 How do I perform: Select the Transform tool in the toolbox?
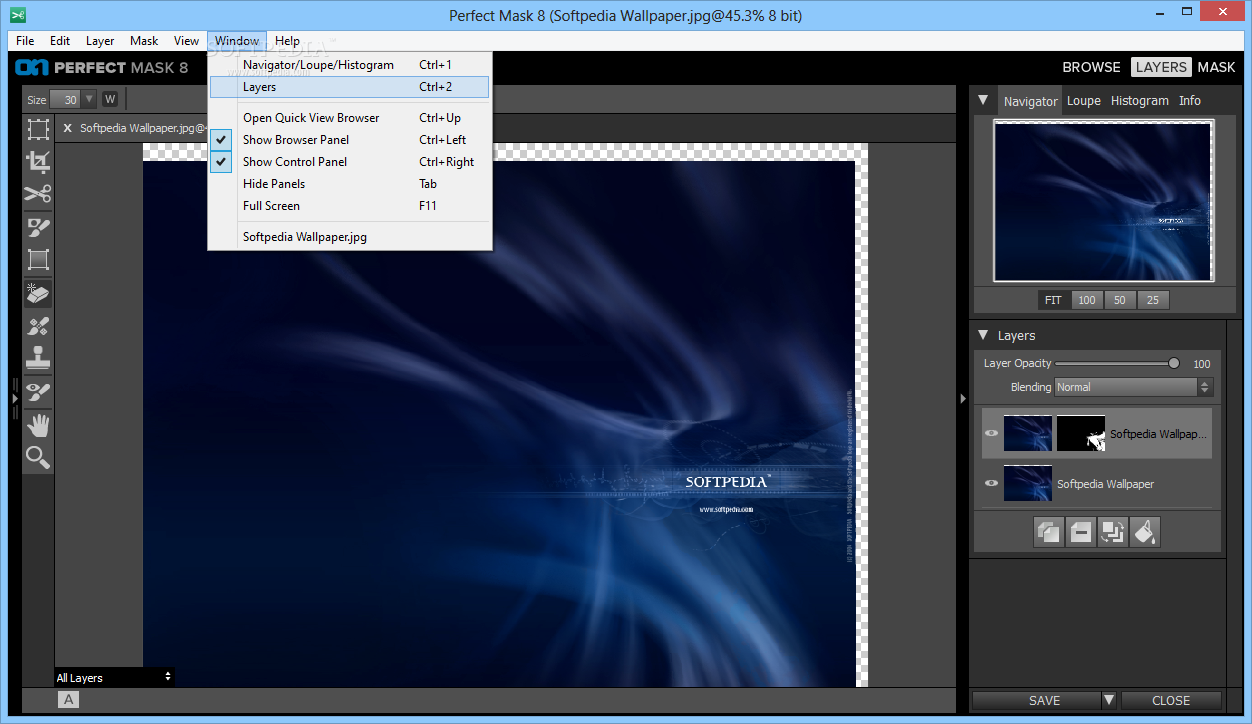click(x=38, y=129)
